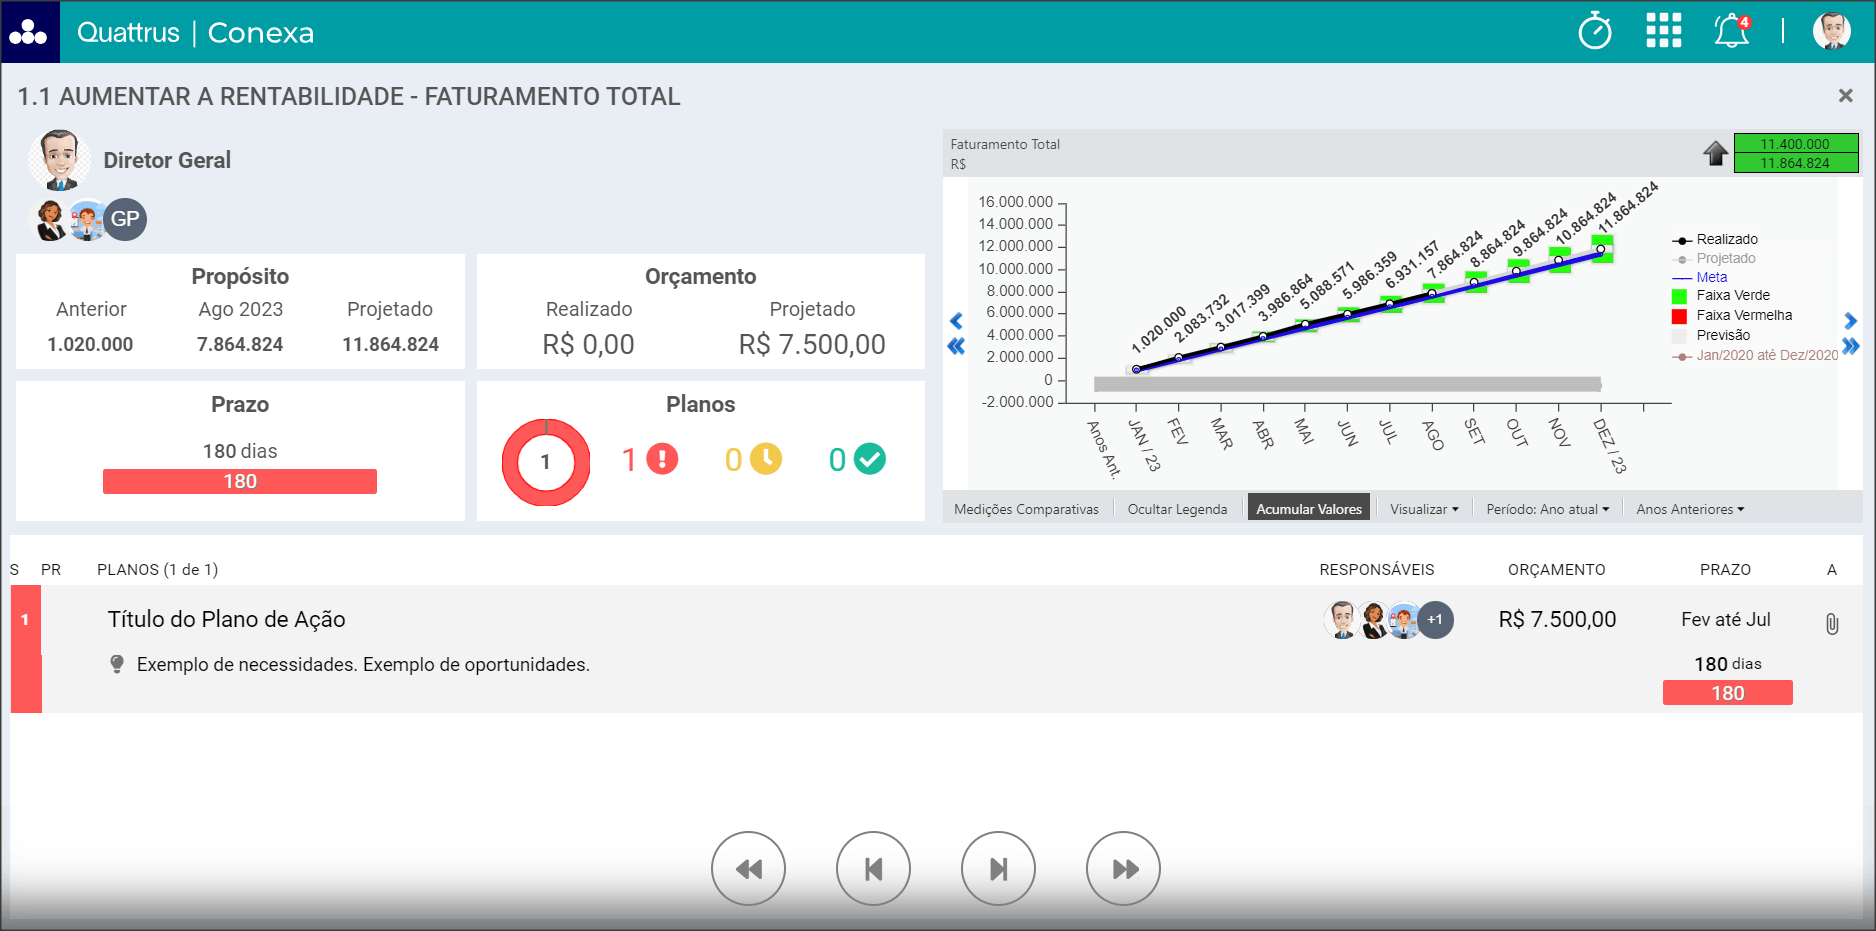1876x931 pixels.
Task: Click the Quattrus logo icon
Action: (x=29, y=32)
